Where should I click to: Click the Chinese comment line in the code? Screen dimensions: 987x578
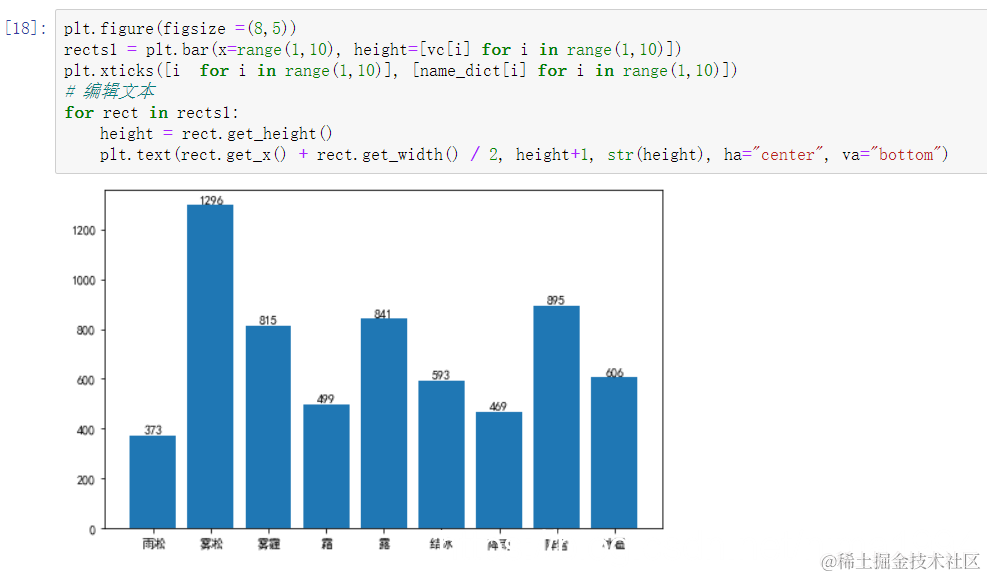tap(110, 91)
